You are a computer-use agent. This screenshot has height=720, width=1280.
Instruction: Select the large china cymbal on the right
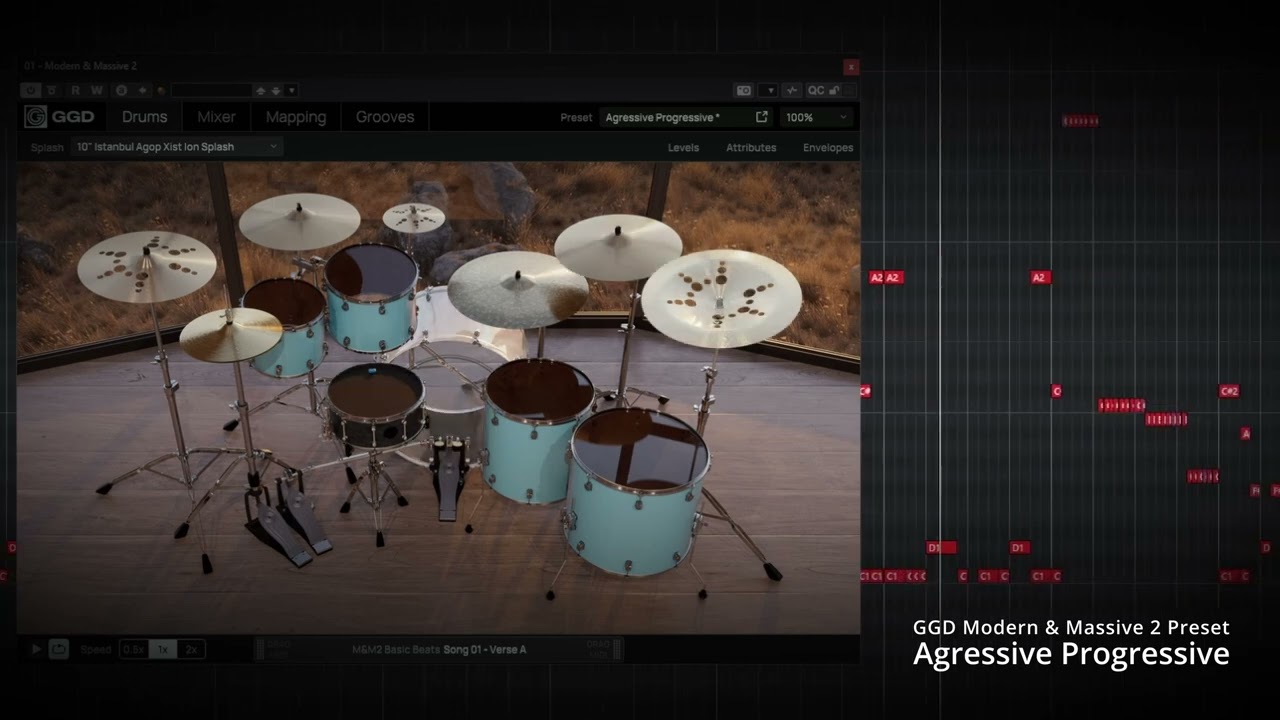pos(721,297)
